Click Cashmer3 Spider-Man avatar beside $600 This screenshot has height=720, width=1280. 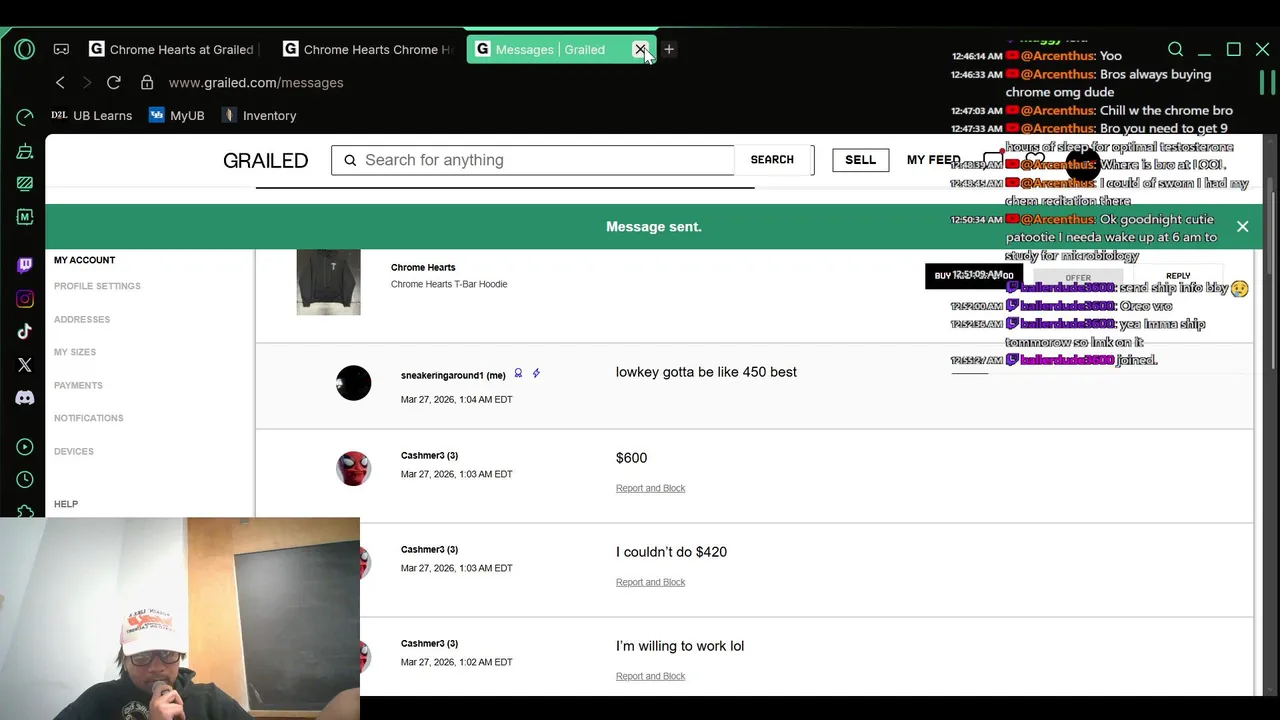(353, 468)
